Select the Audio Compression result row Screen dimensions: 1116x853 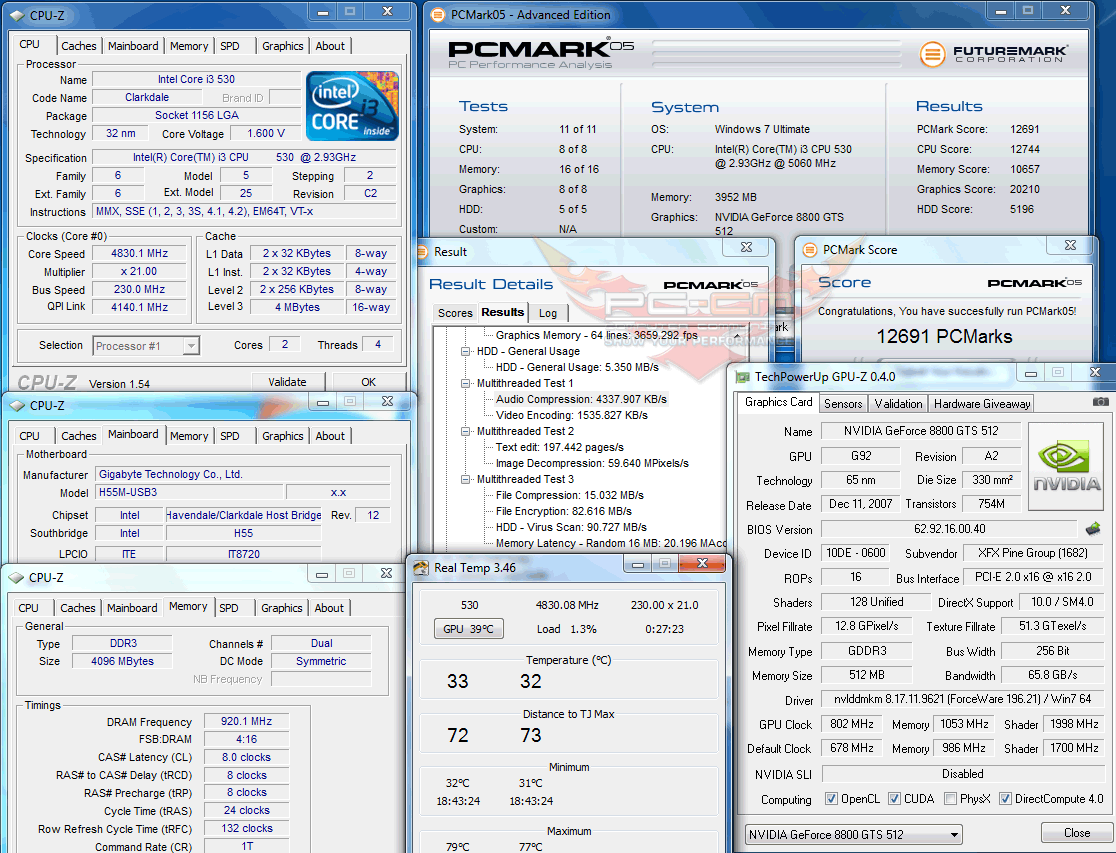581,399
